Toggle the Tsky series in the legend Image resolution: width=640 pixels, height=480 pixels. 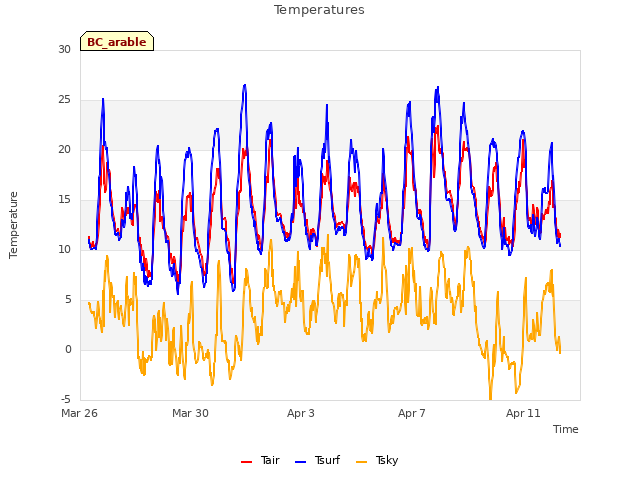point(377,460)
